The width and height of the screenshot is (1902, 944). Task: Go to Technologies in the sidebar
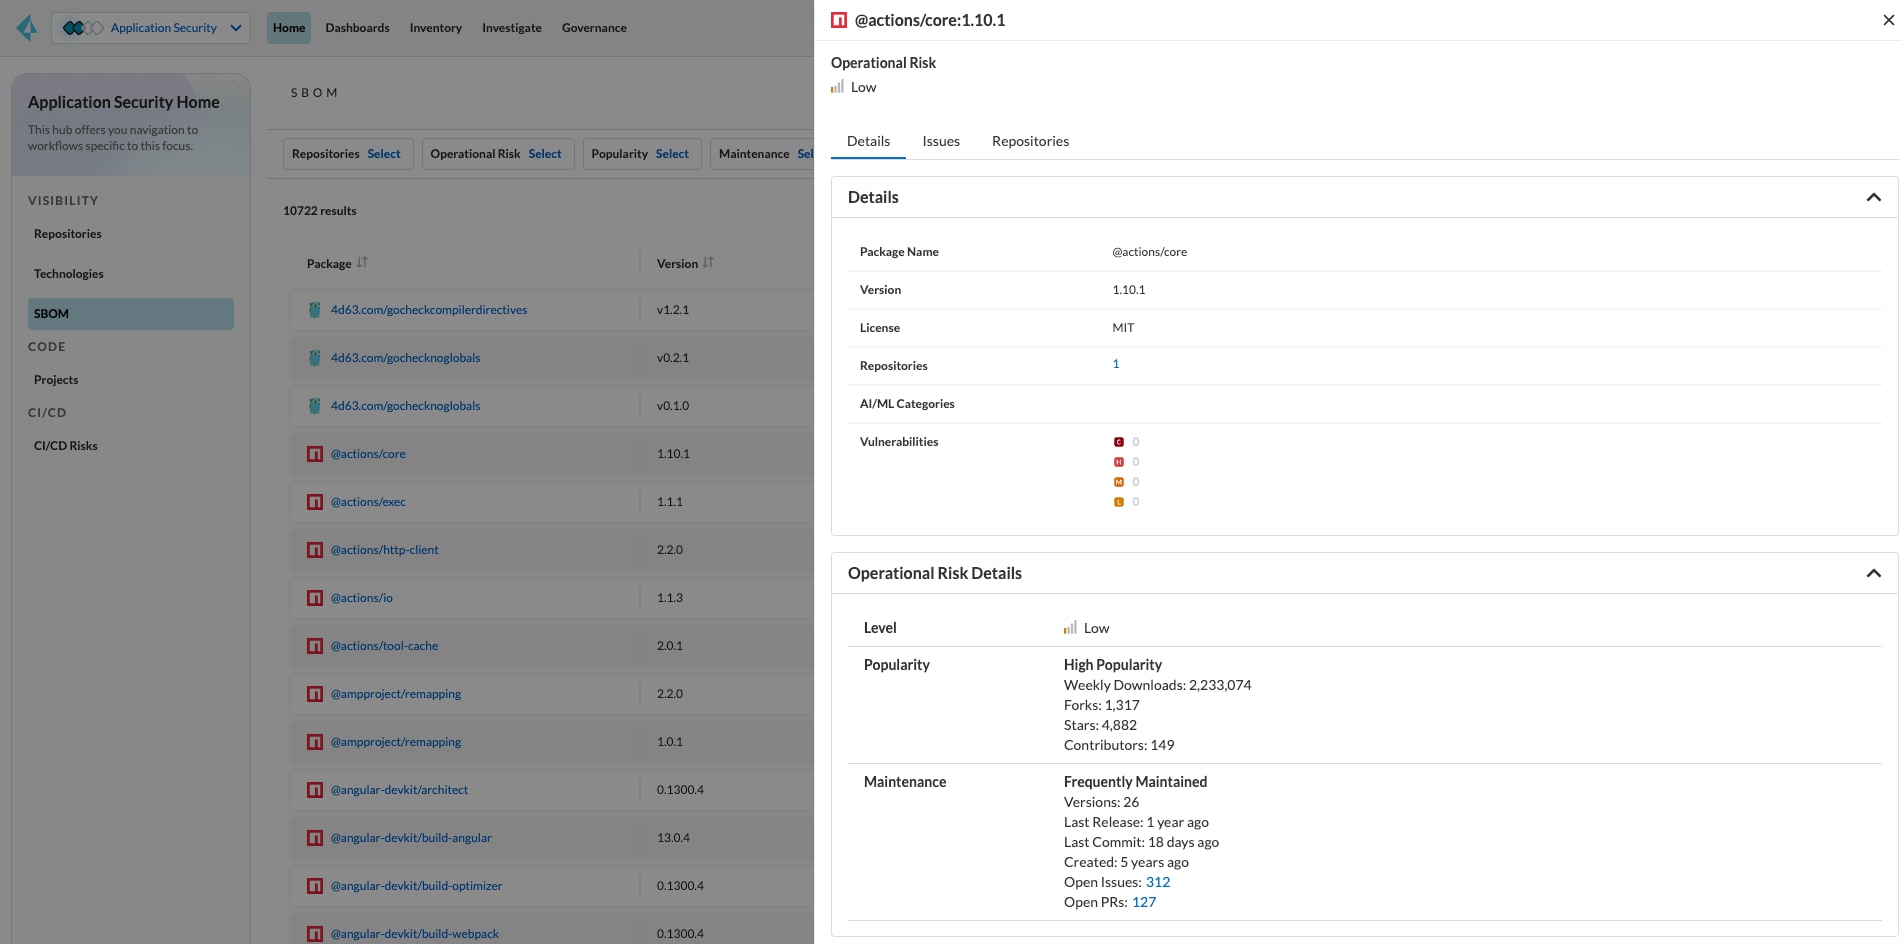pyautogui.click(x=69, y=274)
